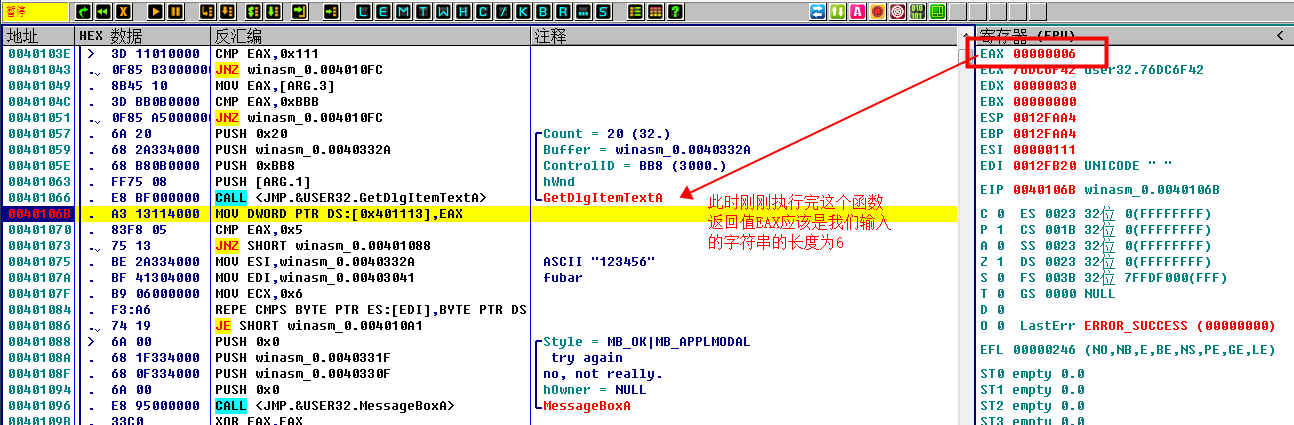Click the ESP register value 0012FAA4
The width and height of the screenshot is (1294, 425).
(1045, 118)
